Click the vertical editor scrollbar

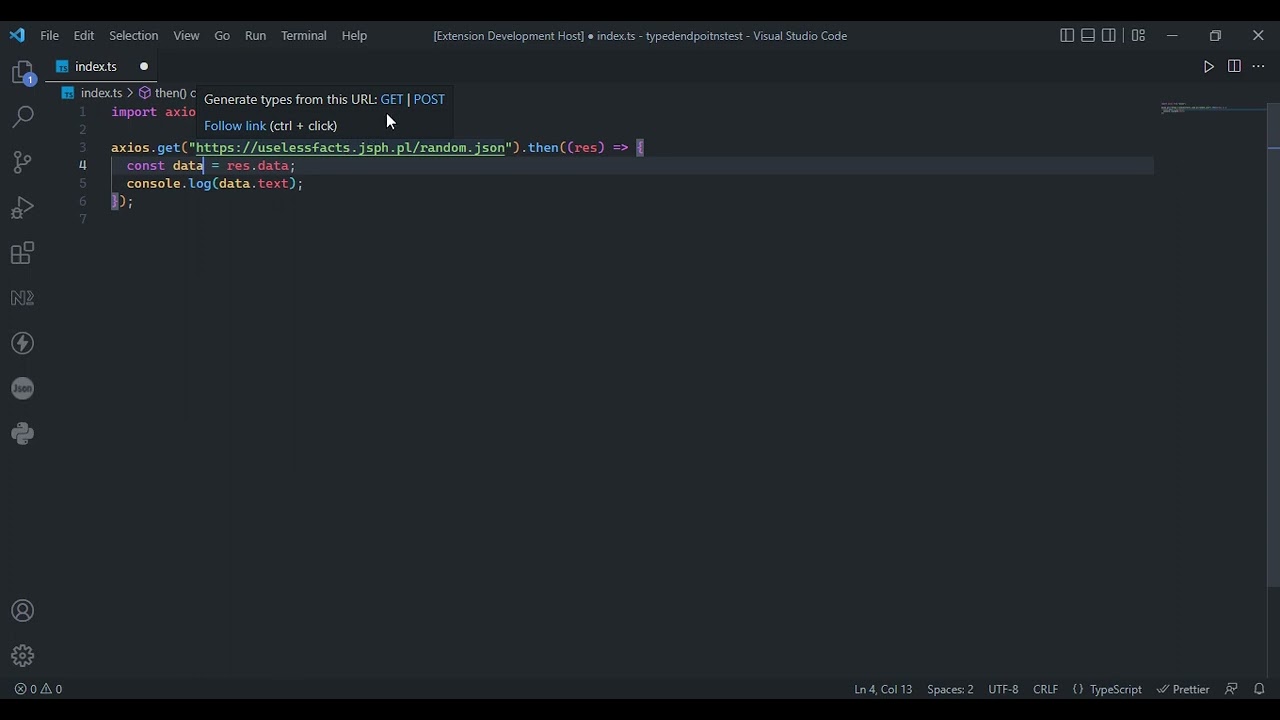coord(1273,343)
